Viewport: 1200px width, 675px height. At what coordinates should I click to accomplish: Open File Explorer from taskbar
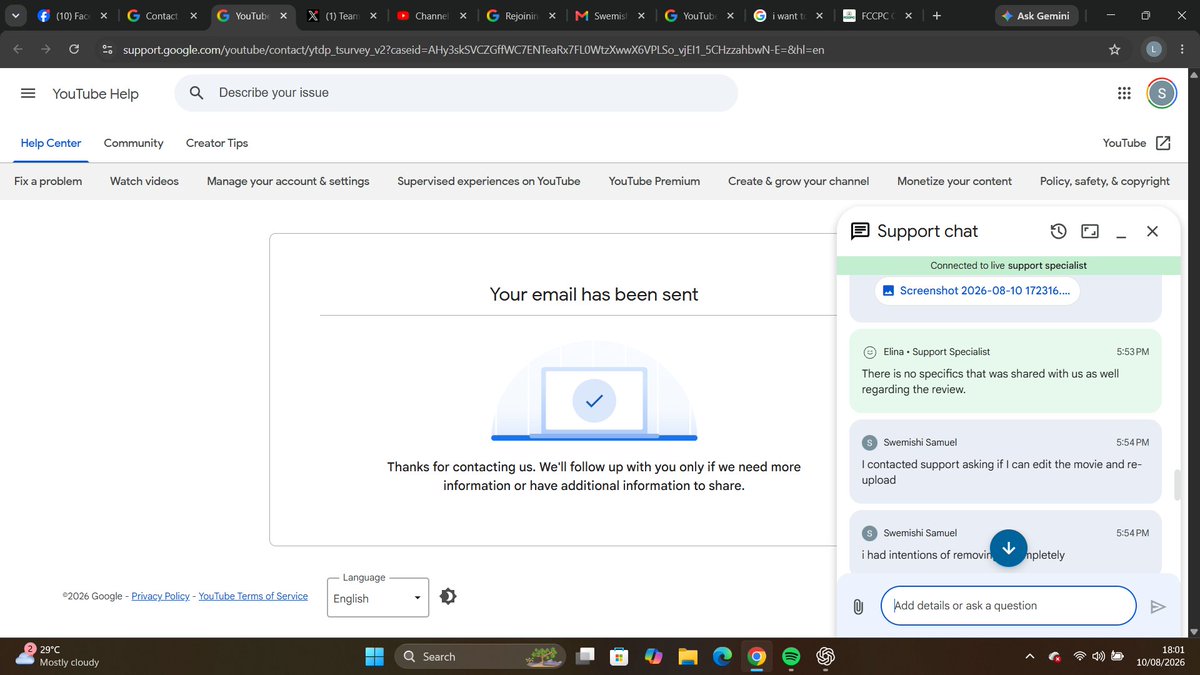pyautogui.click(x=688, y=657)
